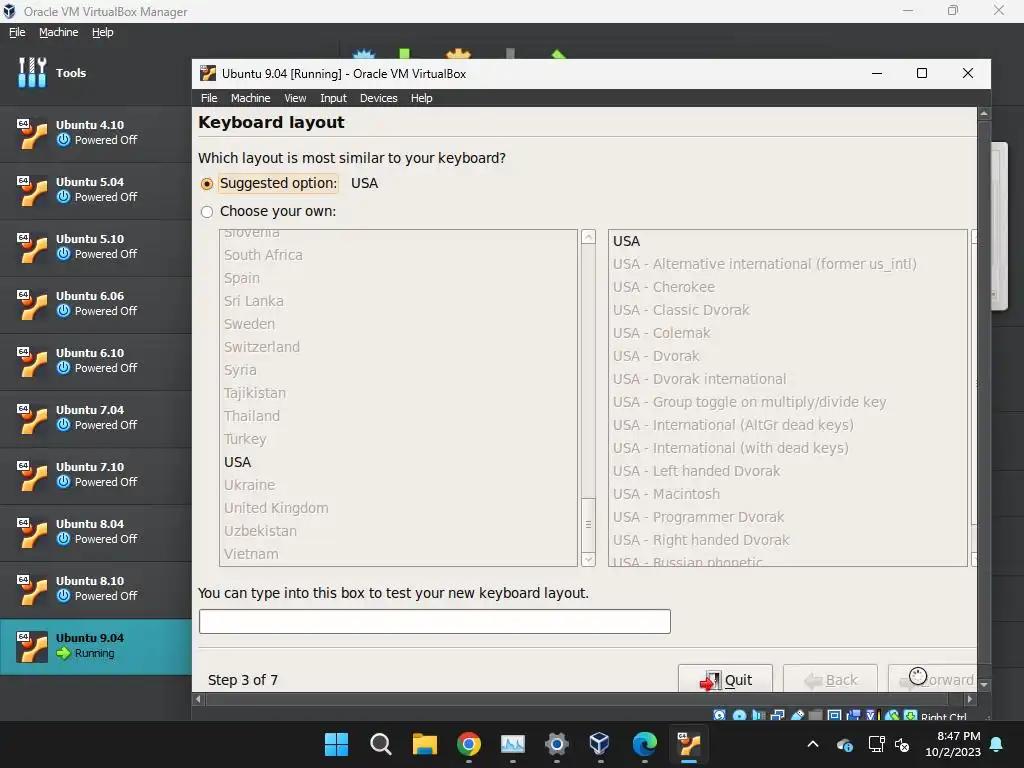Select USA - Macintosh layout variant
1024x768 pixels.
[x=666, y=494]
